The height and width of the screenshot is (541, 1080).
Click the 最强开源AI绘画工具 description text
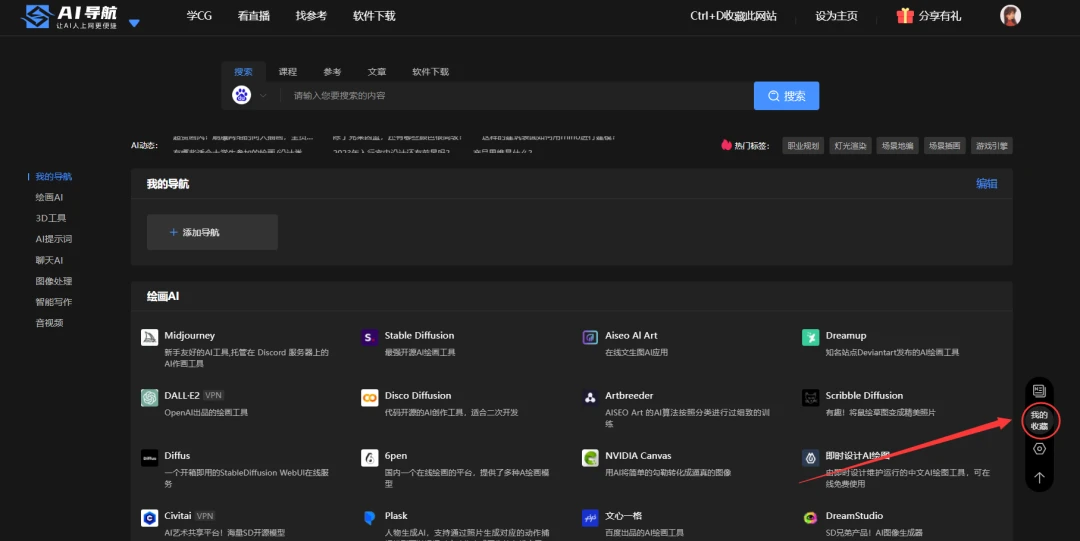click(420, 352)
